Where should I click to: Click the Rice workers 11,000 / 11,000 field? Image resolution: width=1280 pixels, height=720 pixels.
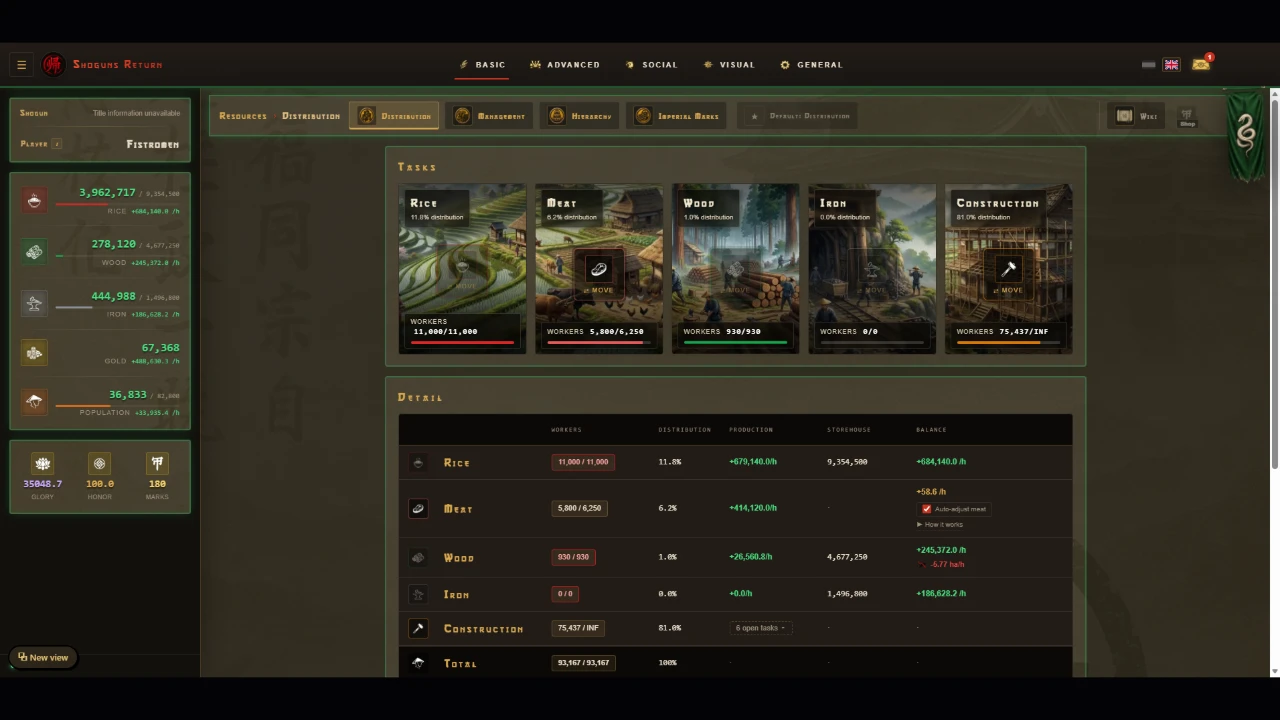tap(583, 462)
